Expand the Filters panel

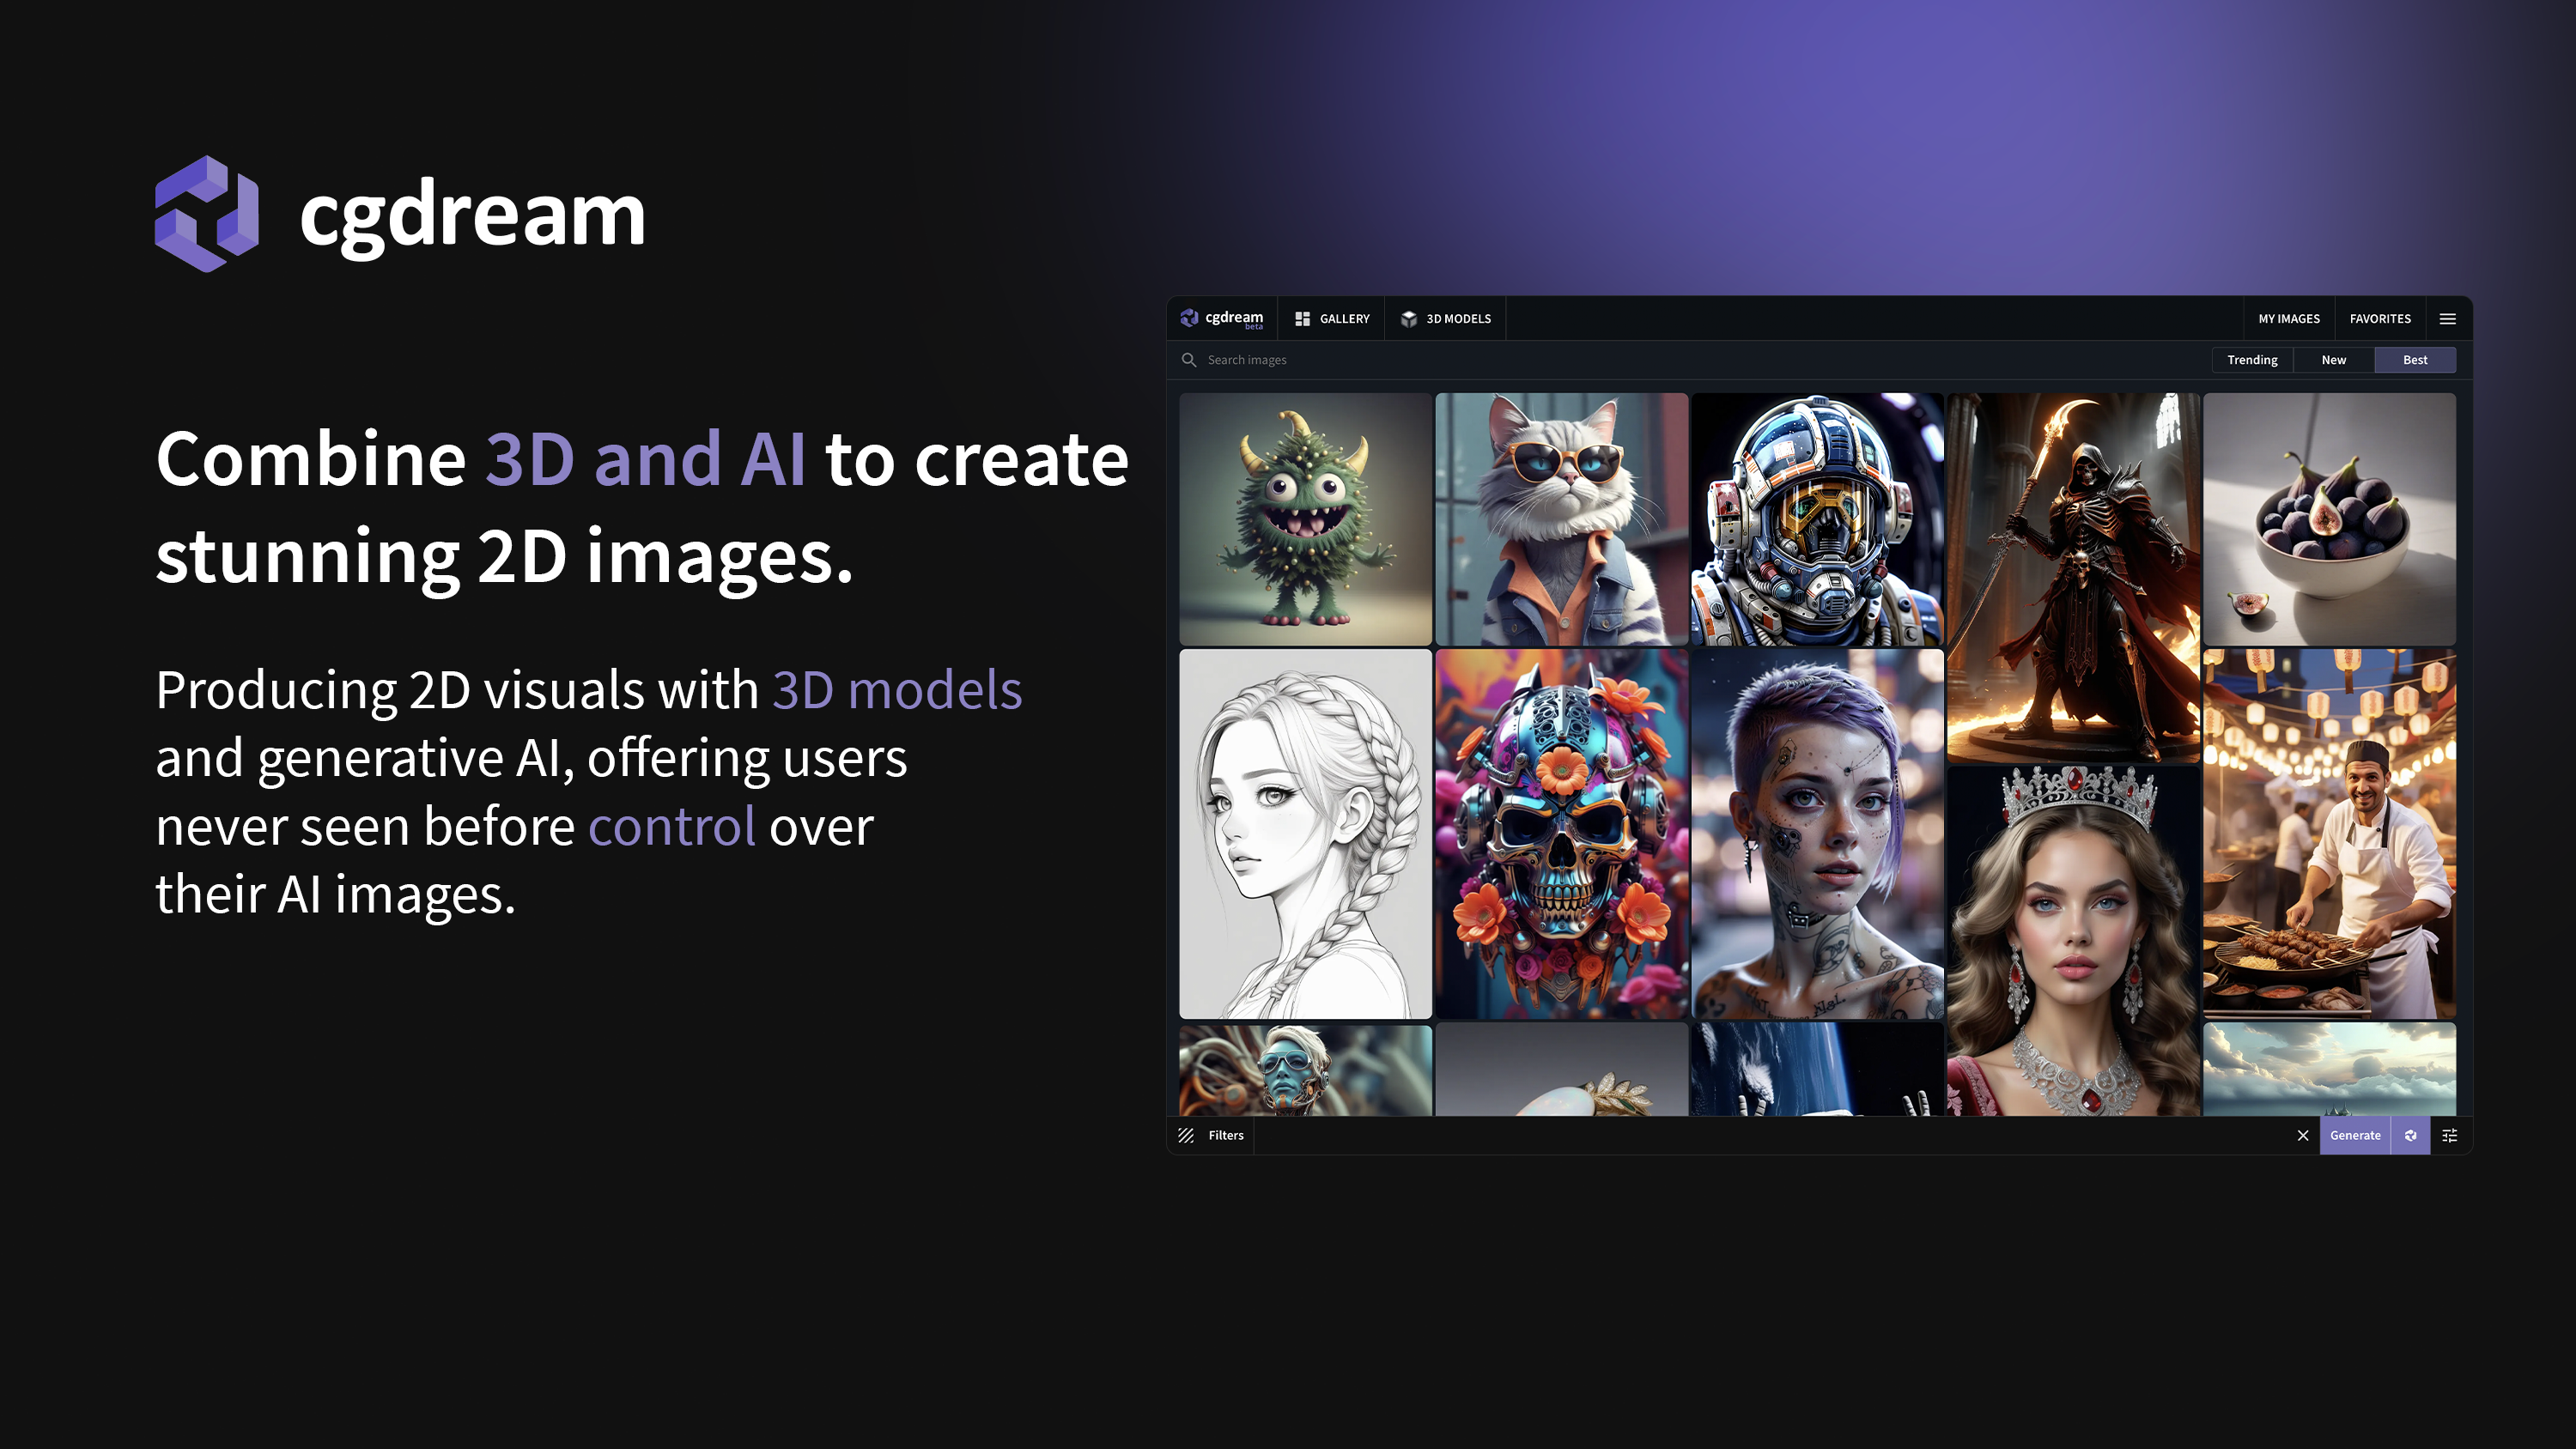click(1225, 1135)
